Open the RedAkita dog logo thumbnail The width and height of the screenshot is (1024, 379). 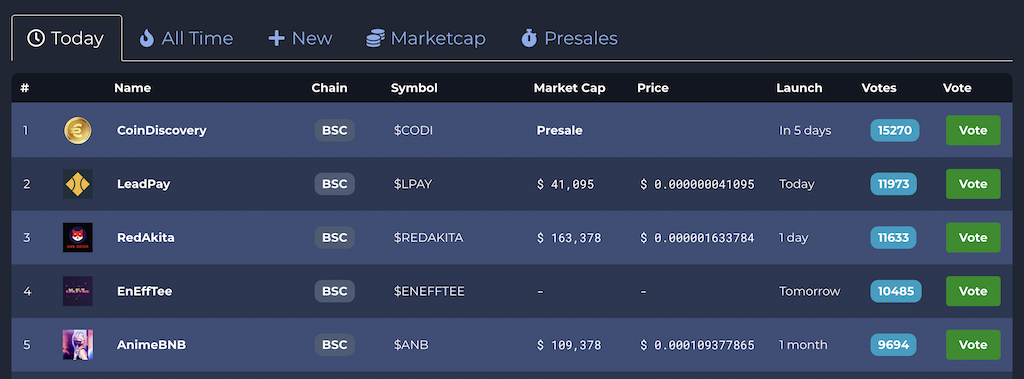[x=78, y=238]
